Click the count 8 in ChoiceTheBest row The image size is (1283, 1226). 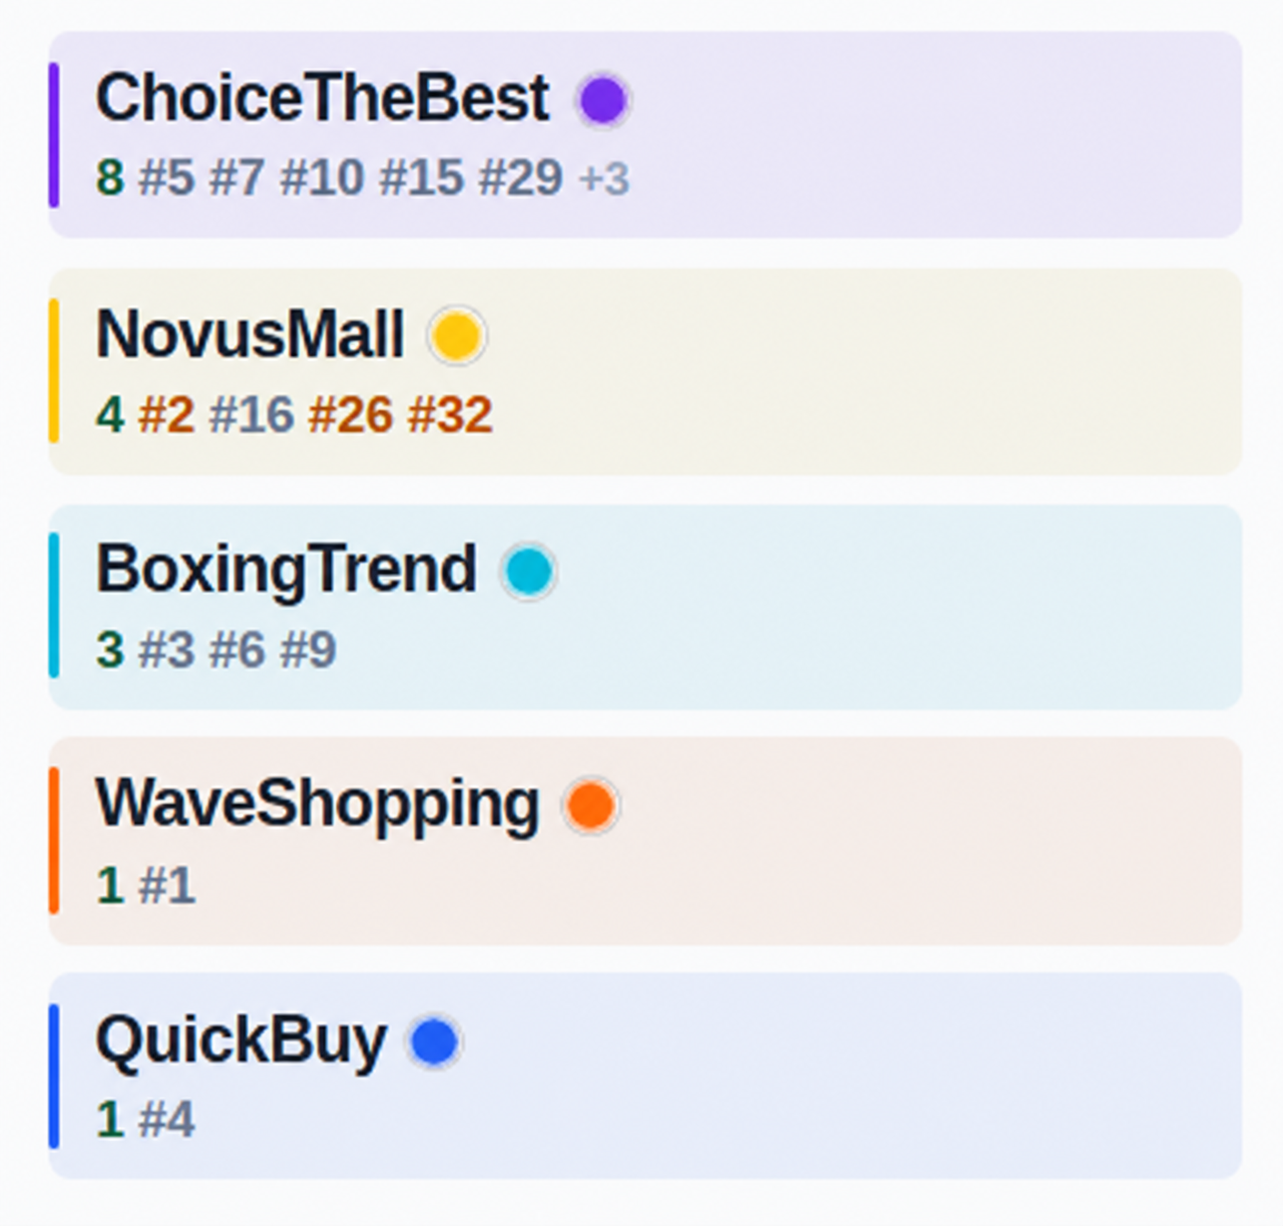pyautogui.click(x=110, y=178)
